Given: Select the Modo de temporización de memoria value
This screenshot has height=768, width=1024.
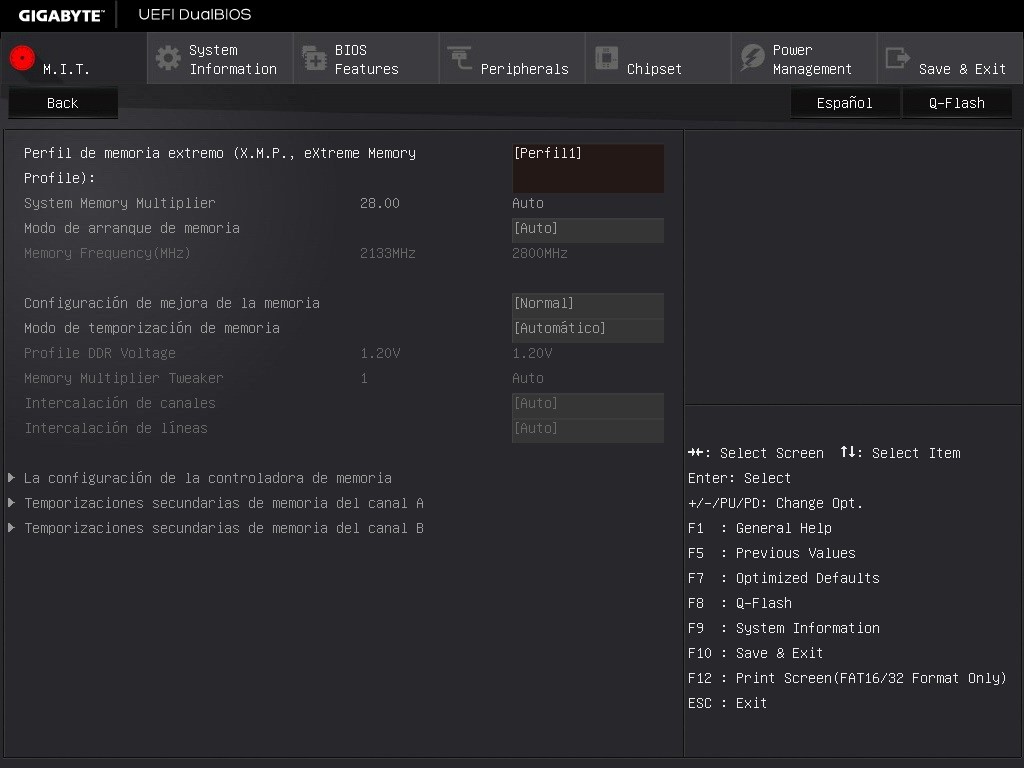Looking at the screenshot, I should tap(587, 329).
